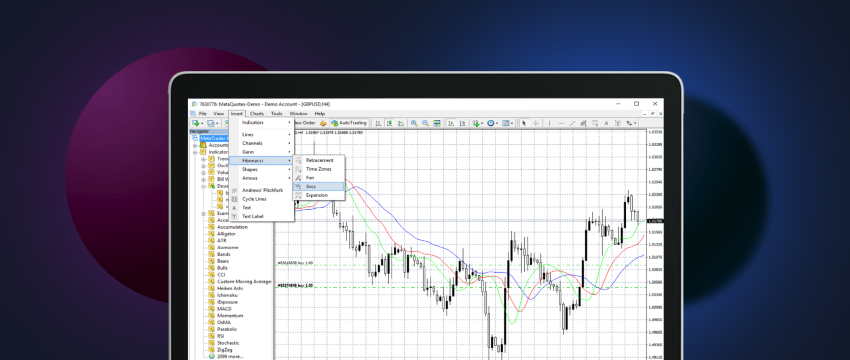The image size is (850, 360).
Task: Select Fibonacci Arcs
Action: [x=319, y=187]
